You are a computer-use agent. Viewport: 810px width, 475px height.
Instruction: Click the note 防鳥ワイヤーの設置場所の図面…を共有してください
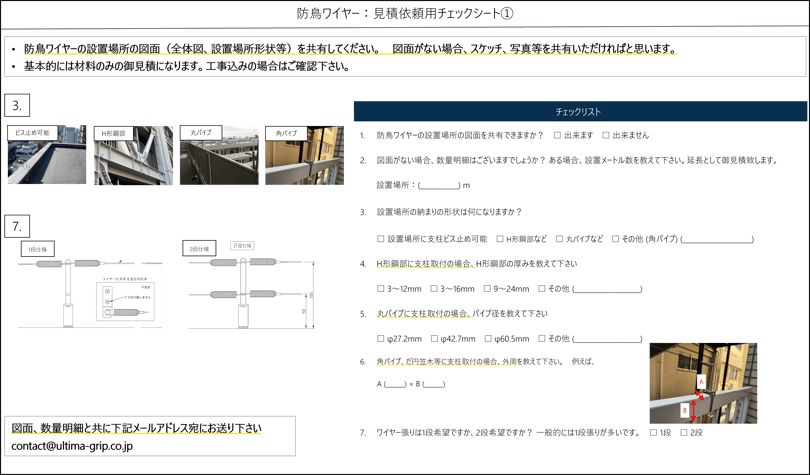[x=202, y=49]
